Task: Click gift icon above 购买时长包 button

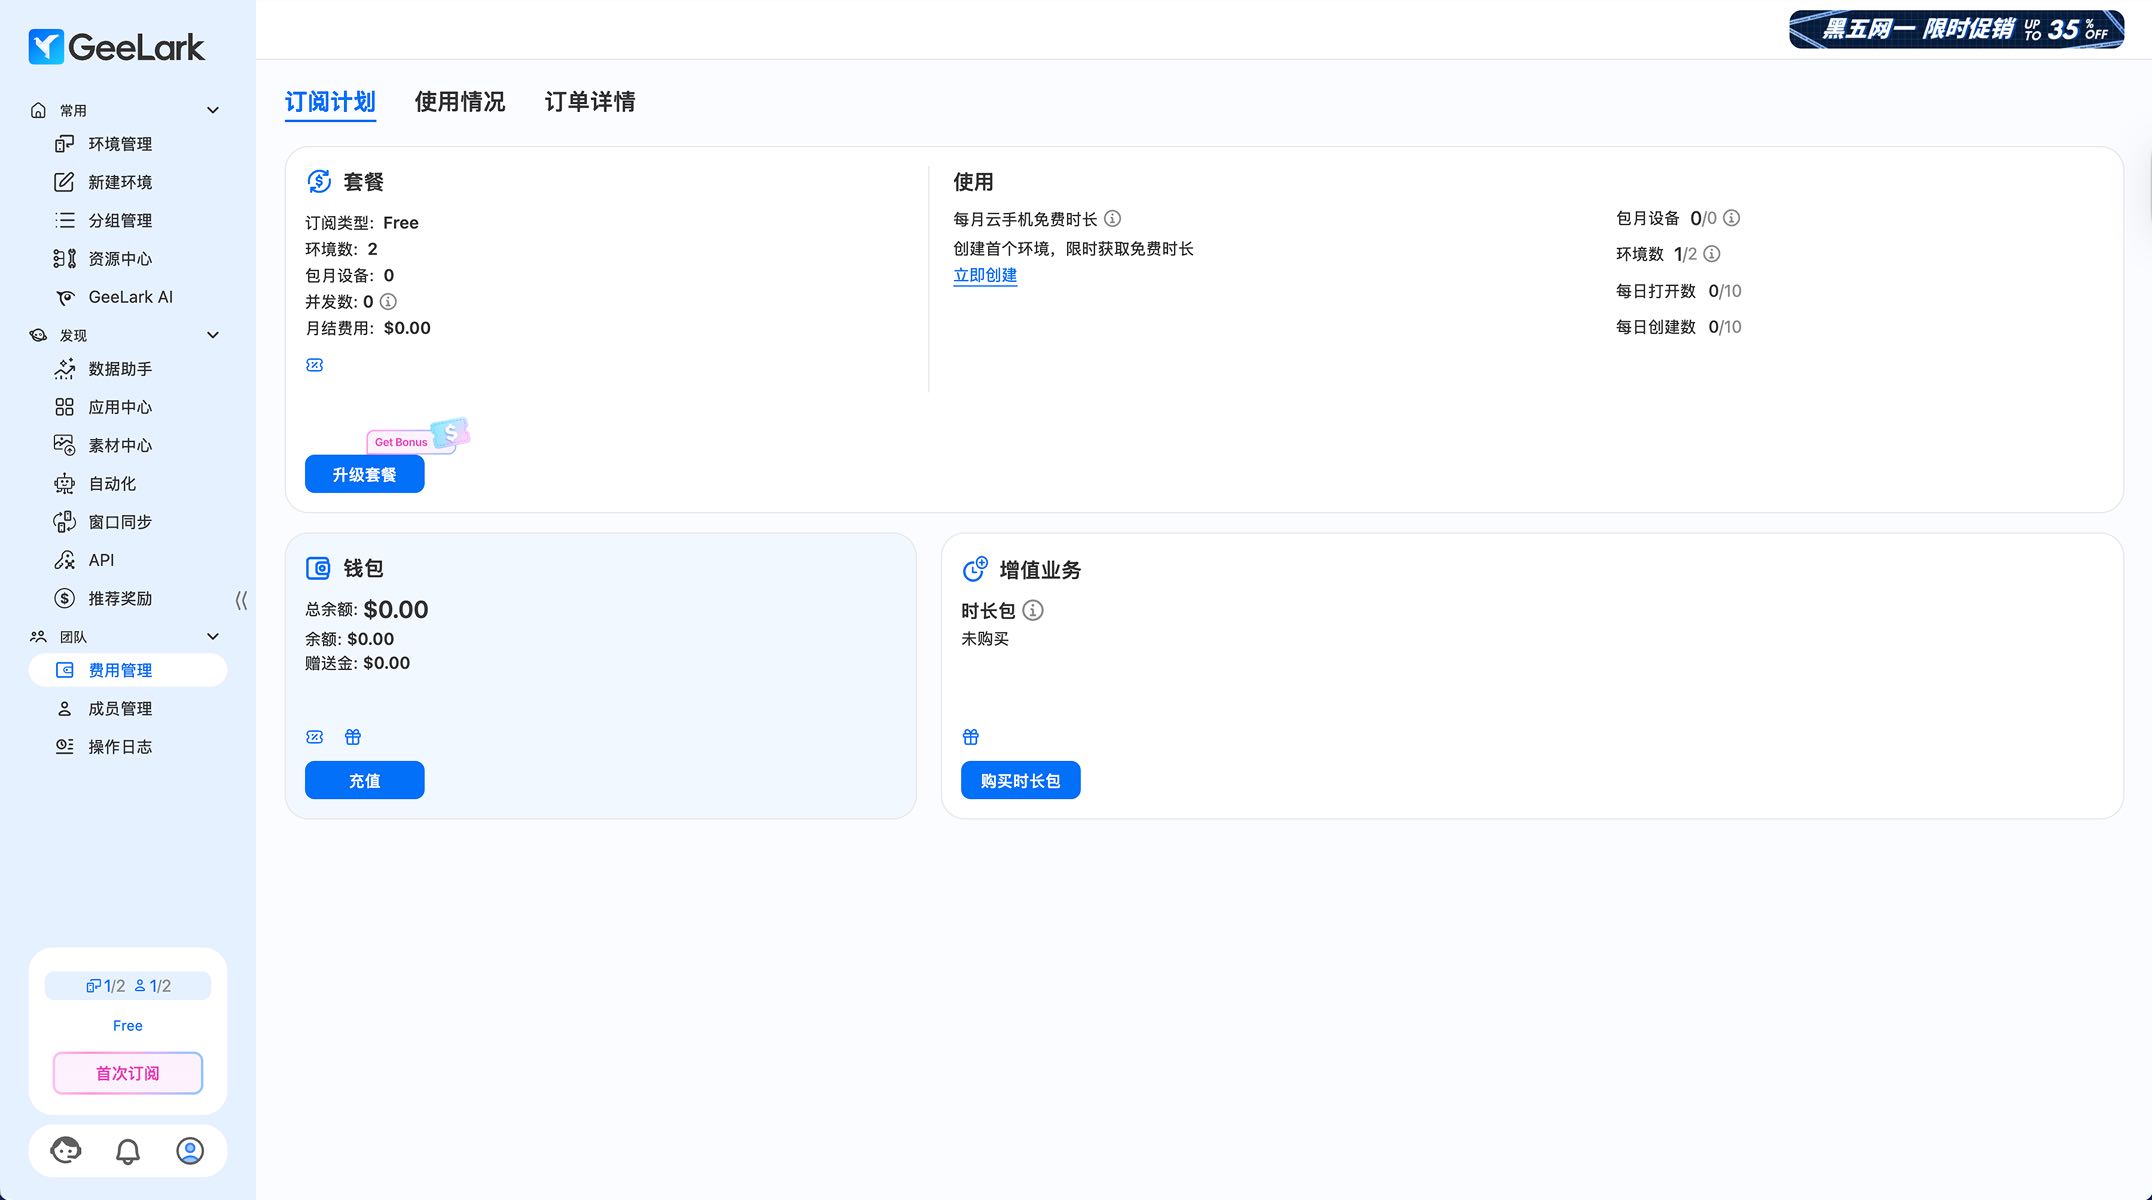Action: (x=971, y=737)
